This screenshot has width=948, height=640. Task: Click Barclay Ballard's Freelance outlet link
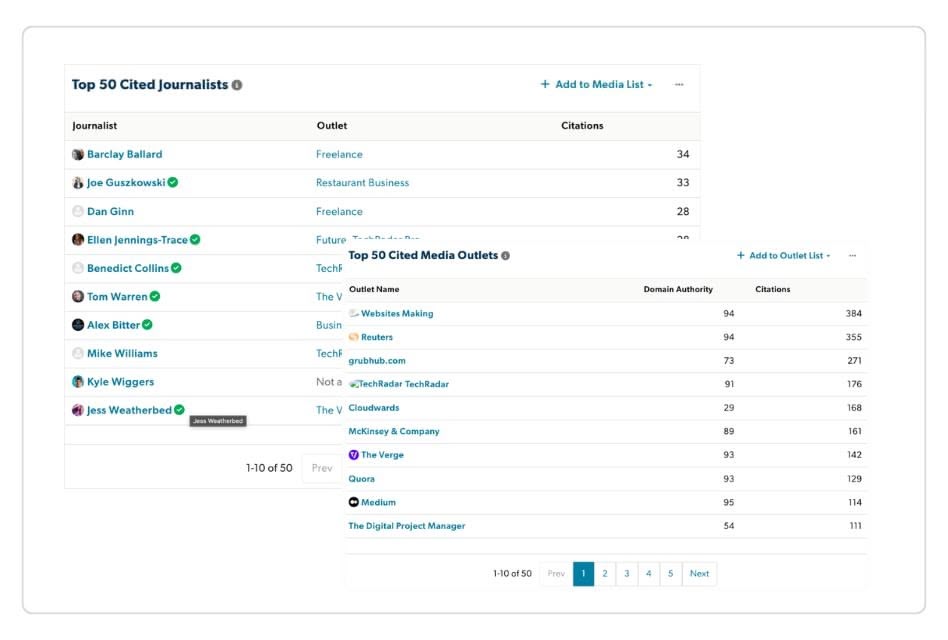click(339, 155)
